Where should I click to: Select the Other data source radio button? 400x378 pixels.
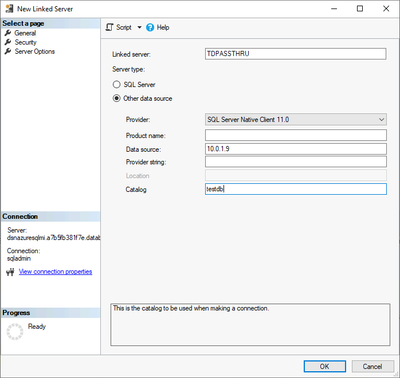pos(116,98)
